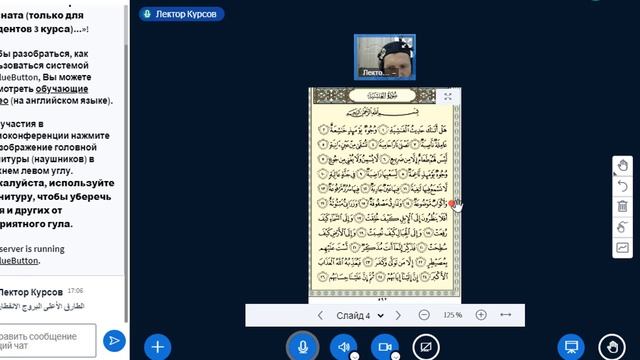The image size is (640, 360).
Task: Click the 17:06 chat timestamp
Action: 75,291
